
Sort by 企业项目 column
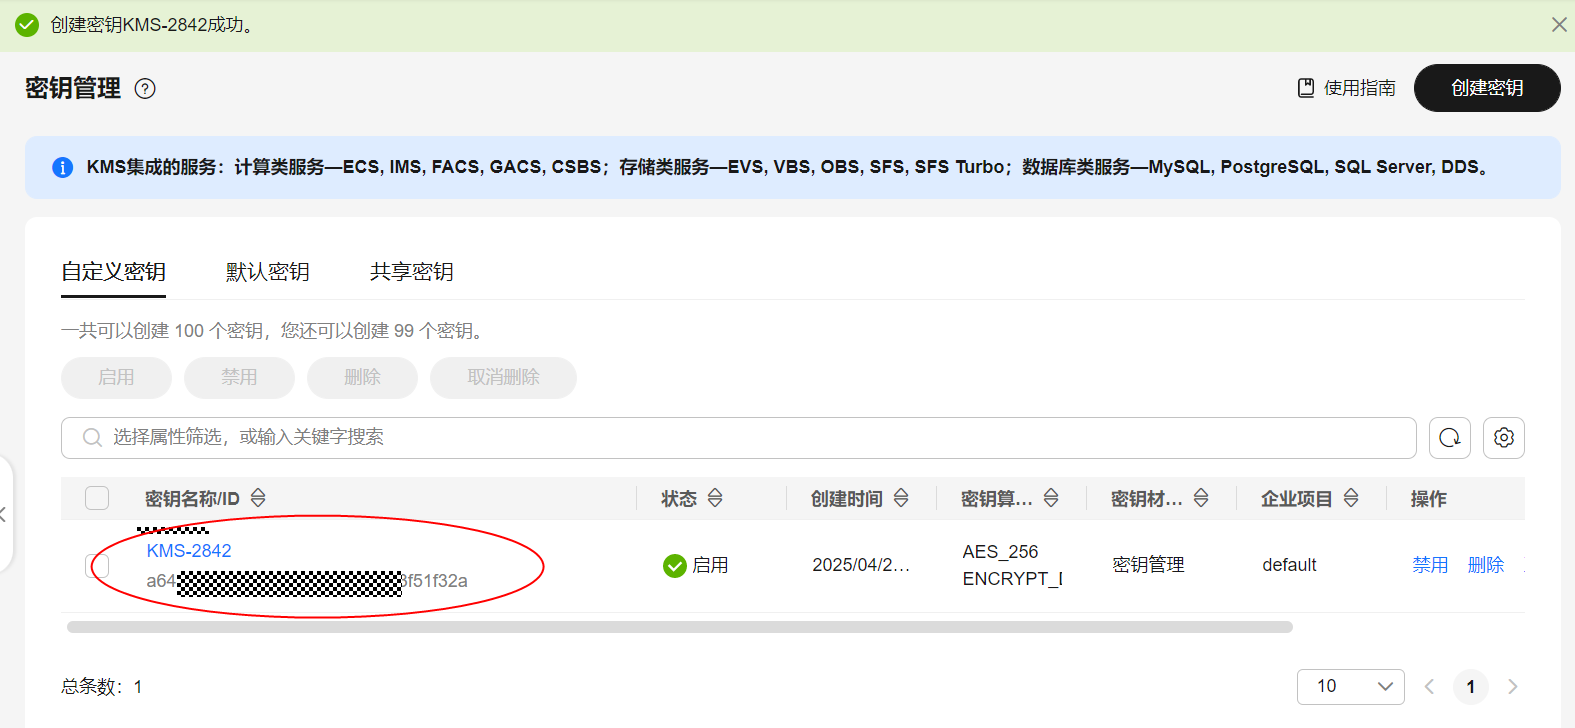pyautogui.click(x=1351, y=498)
